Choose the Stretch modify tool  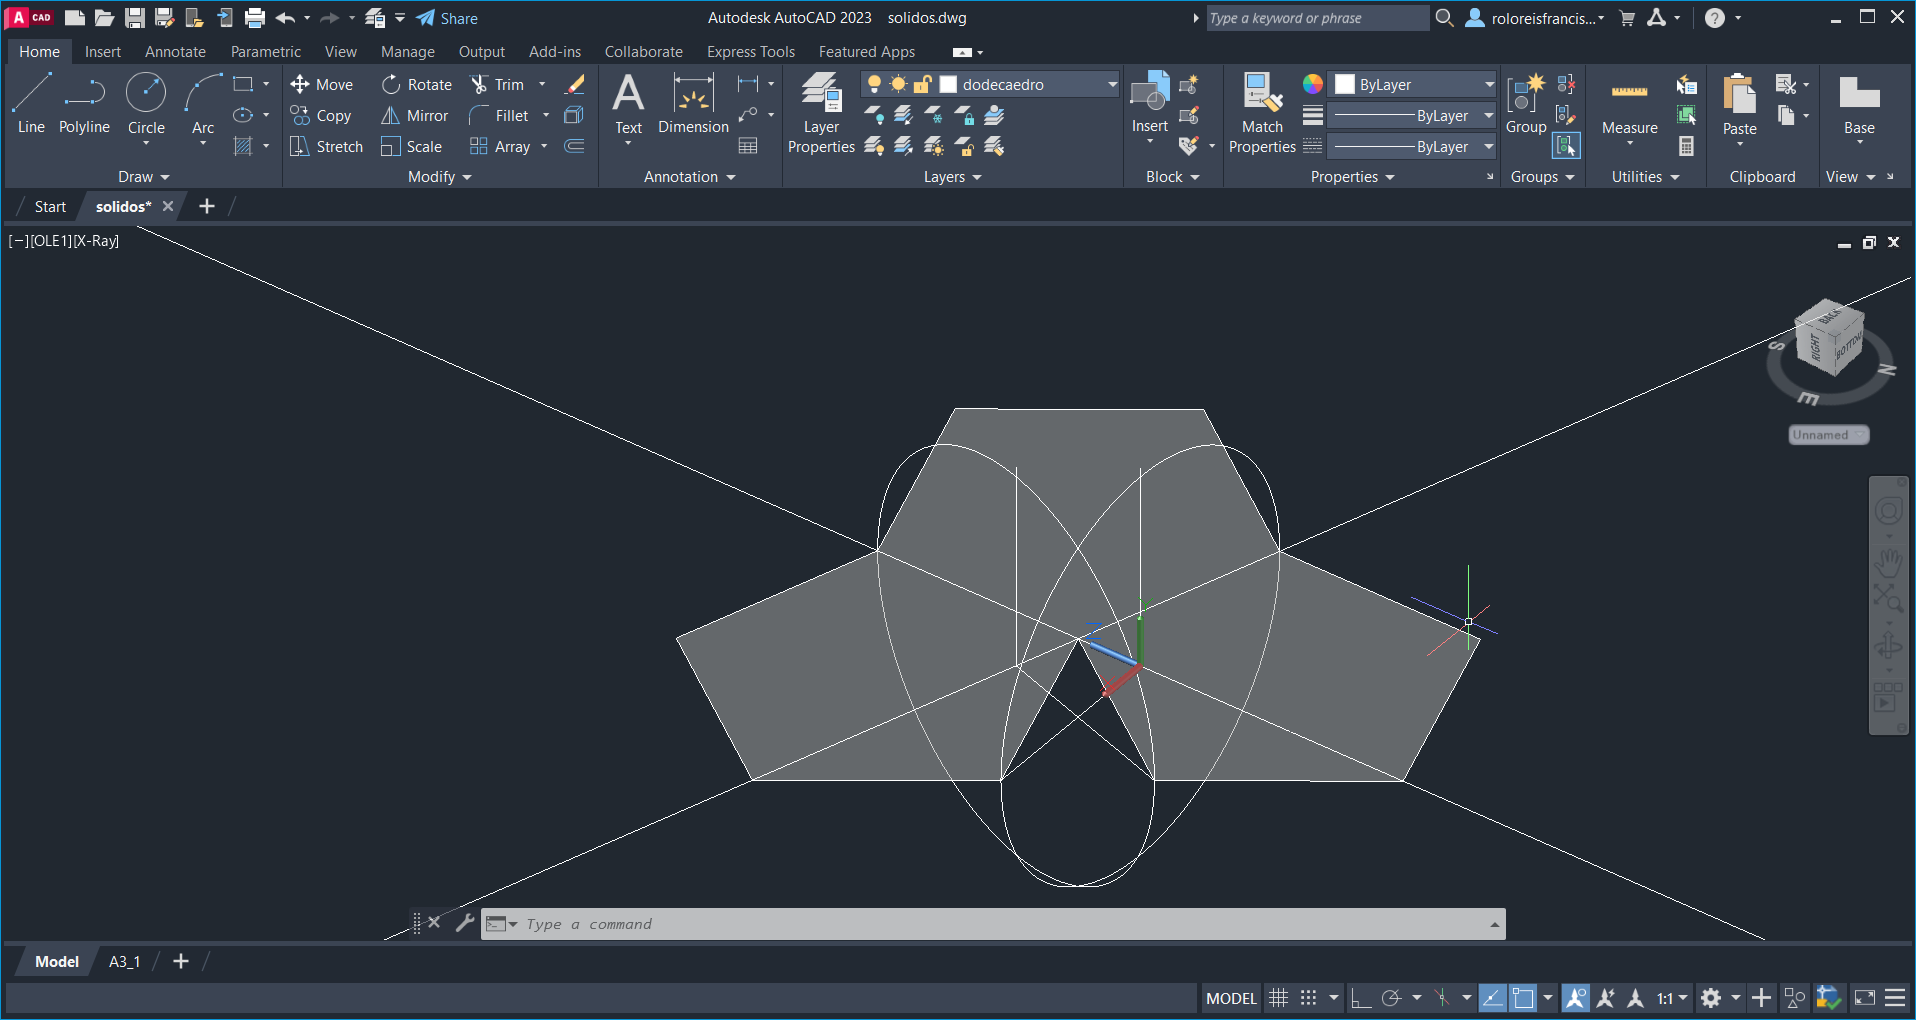(326, 147)
